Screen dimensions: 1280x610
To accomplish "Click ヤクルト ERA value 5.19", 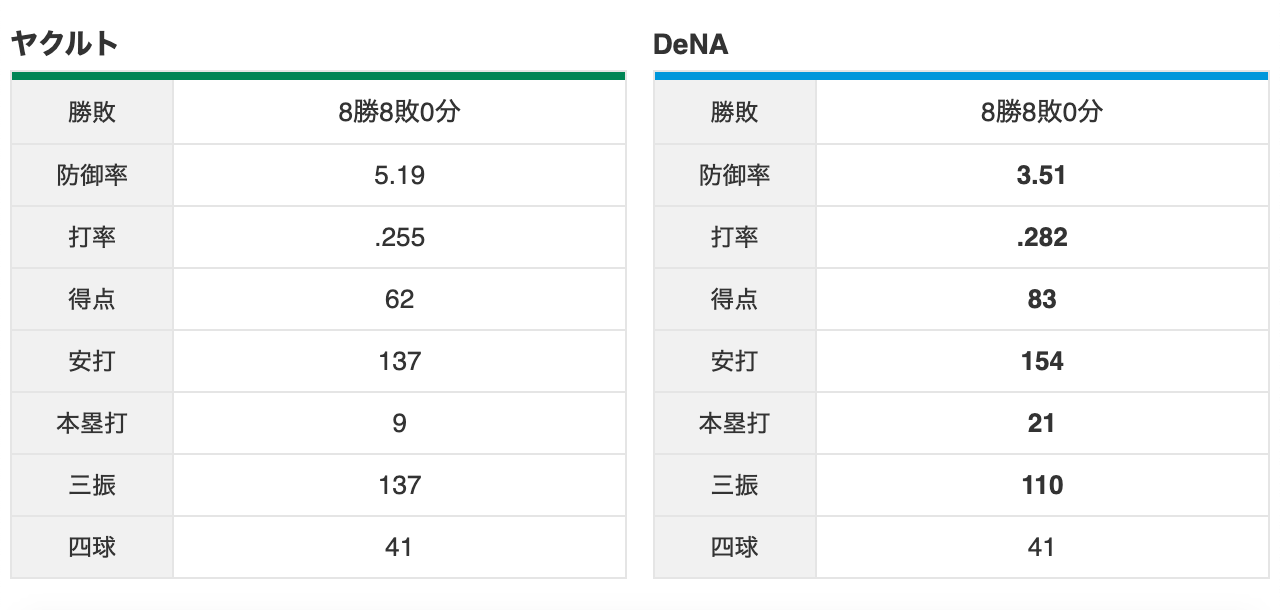I will tap(399, 175).
